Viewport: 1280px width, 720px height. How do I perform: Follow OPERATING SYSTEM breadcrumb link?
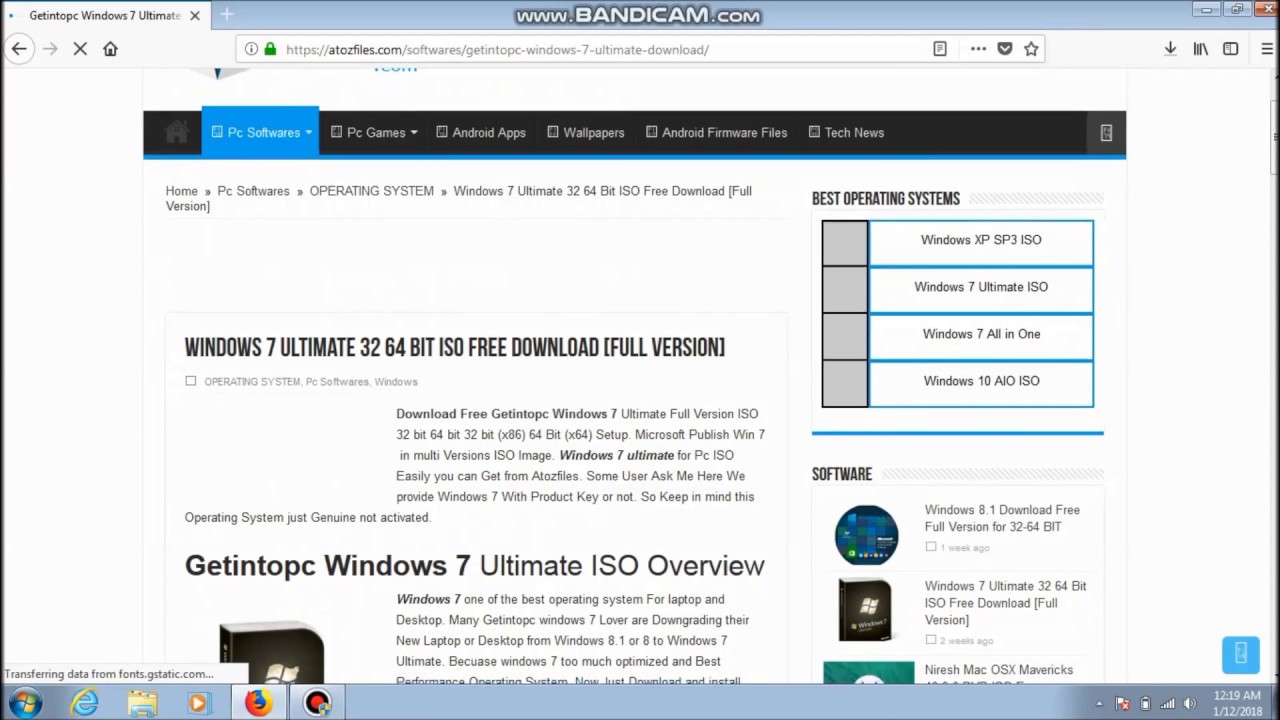(371, 191)
